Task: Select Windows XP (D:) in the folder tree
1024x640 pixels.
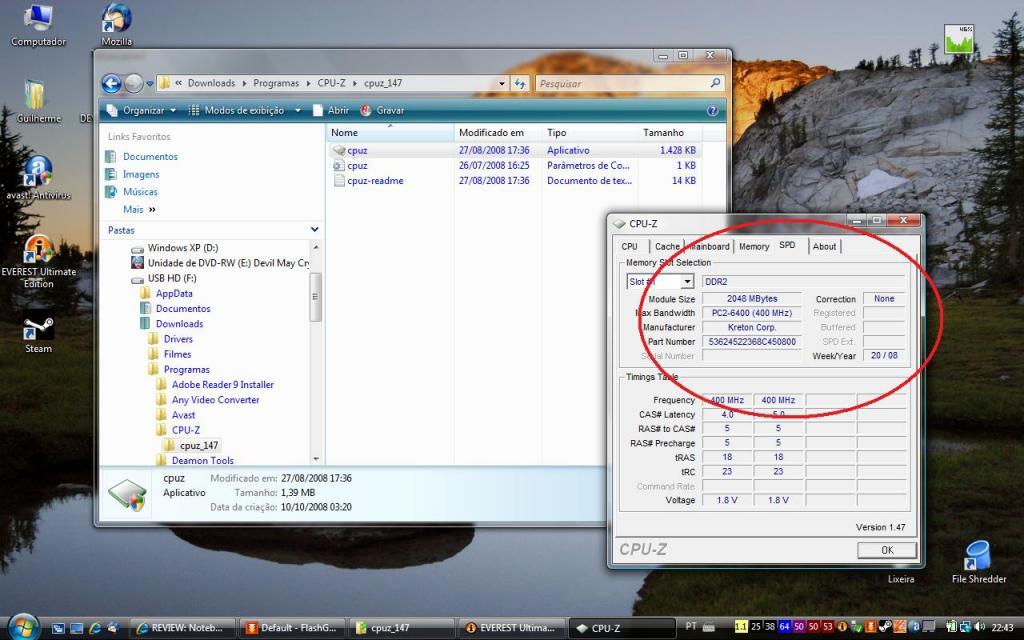Action: [175, 248]
